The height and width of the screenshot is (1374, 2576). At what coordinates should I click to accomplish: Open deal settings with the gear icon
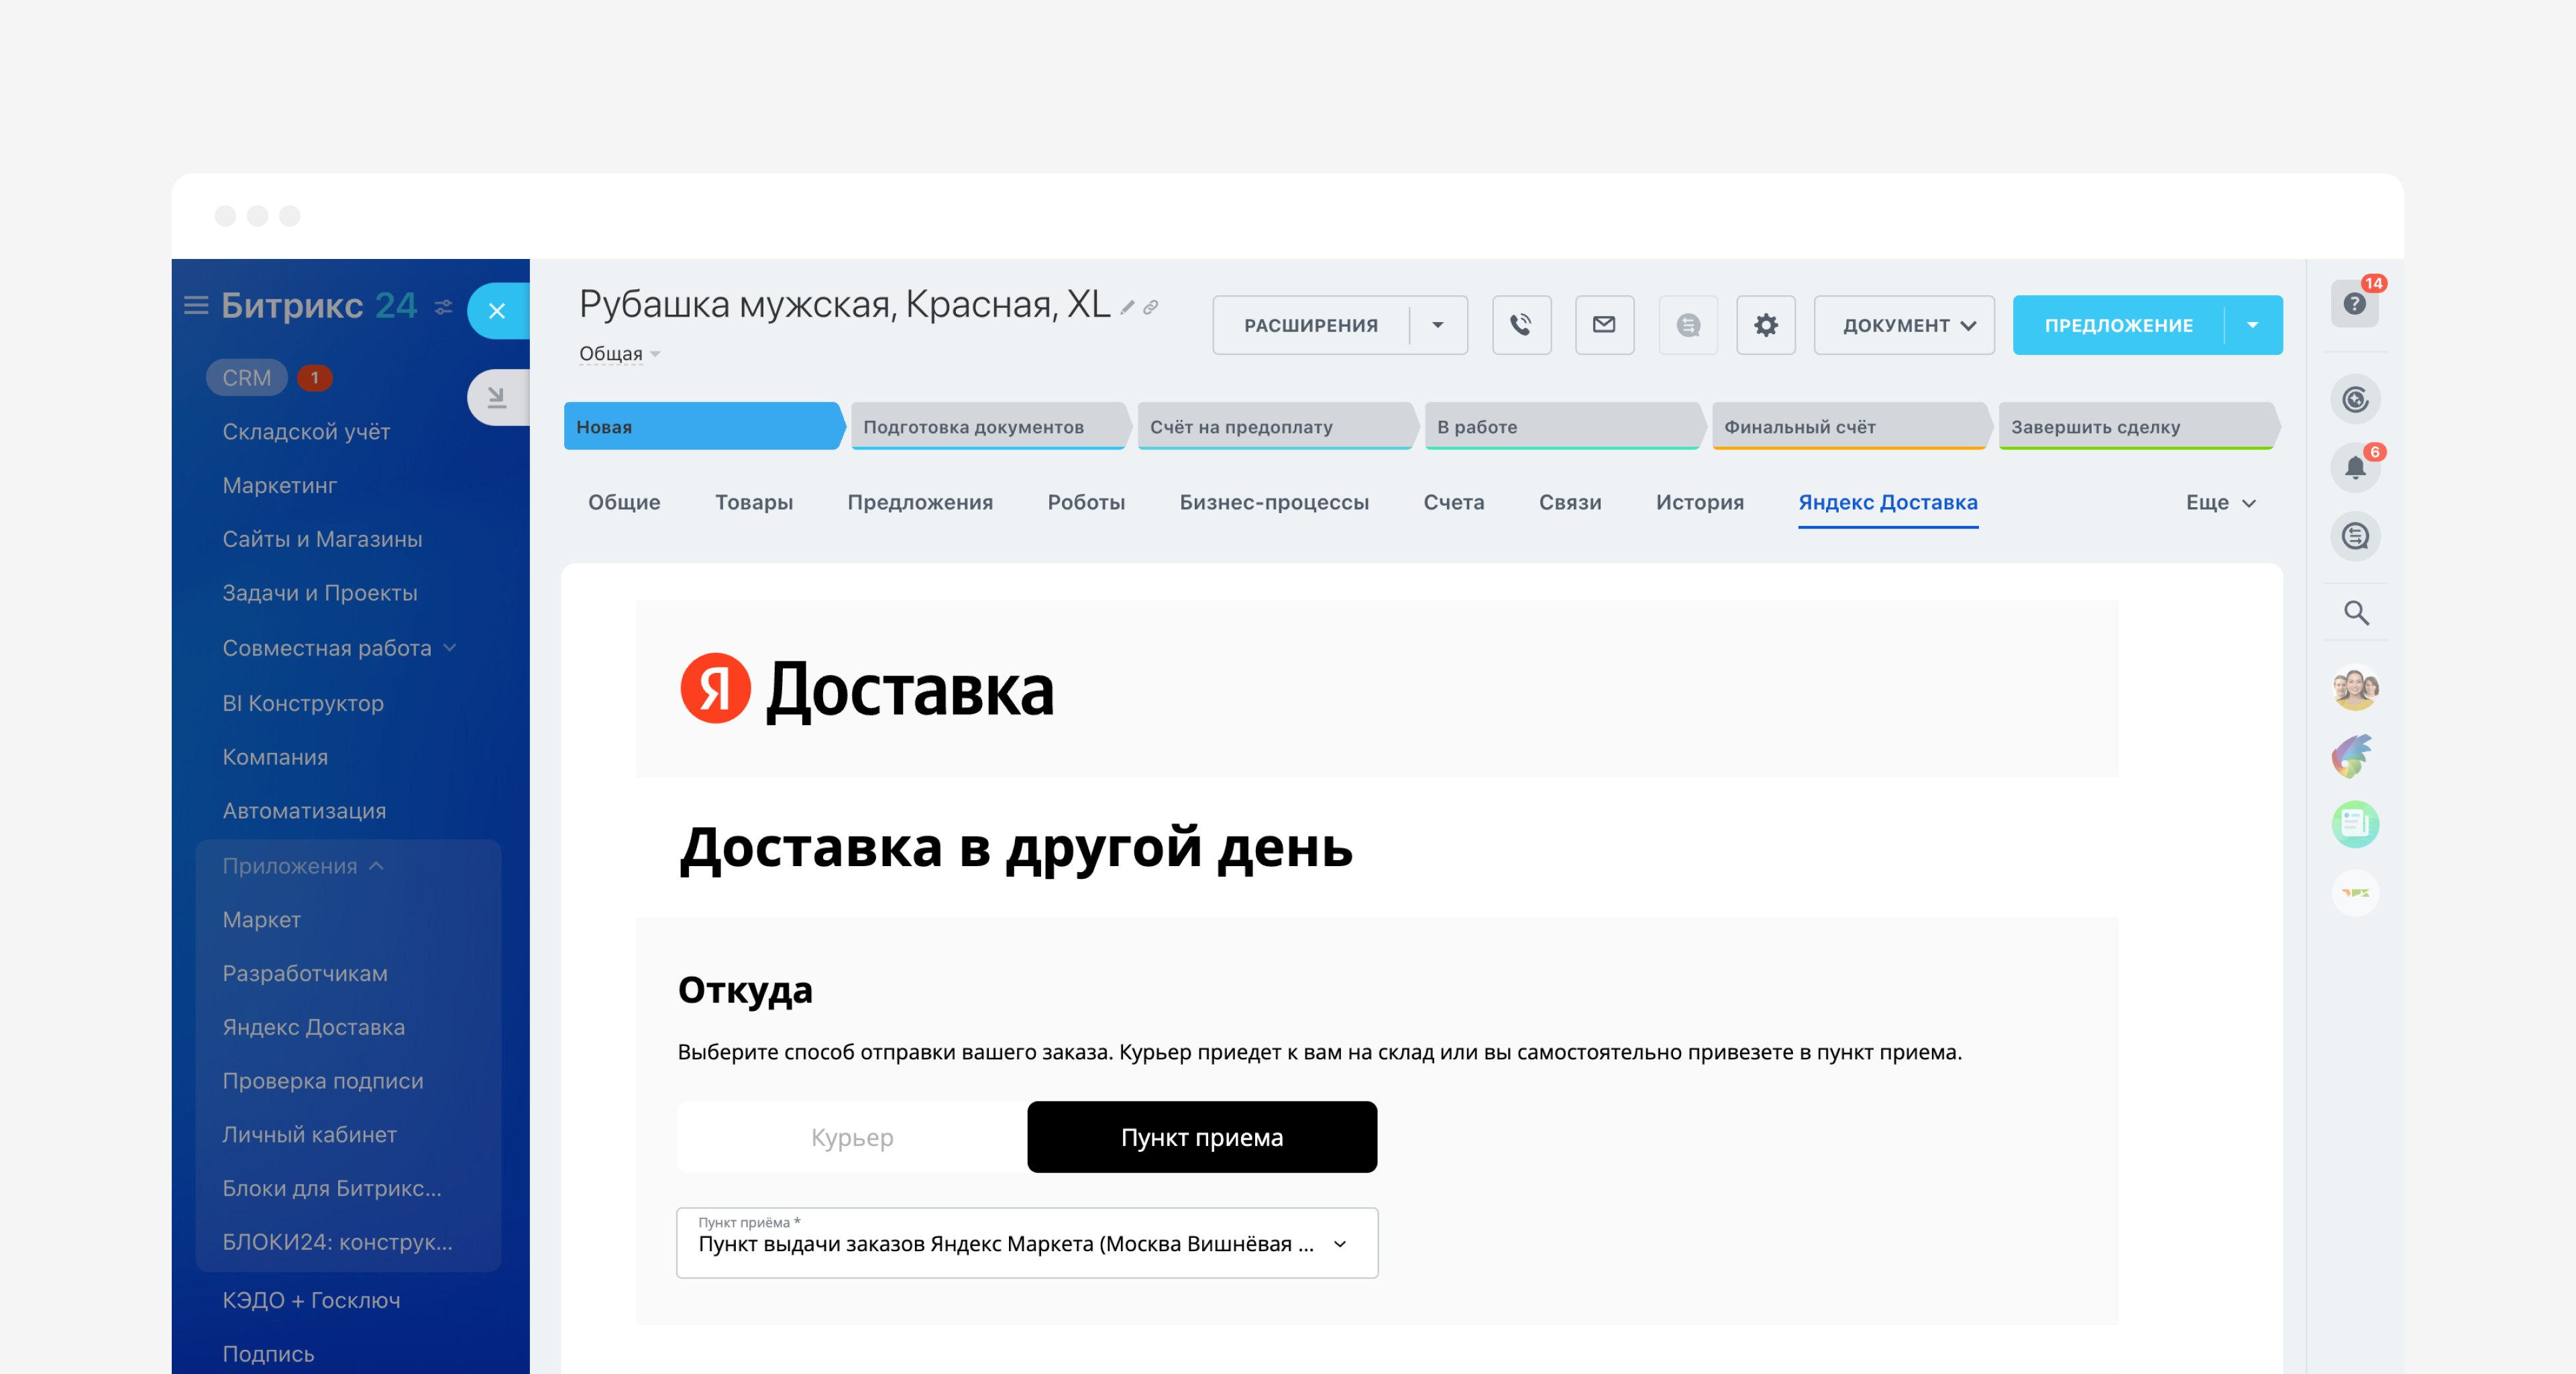(x=1766, y=325)
